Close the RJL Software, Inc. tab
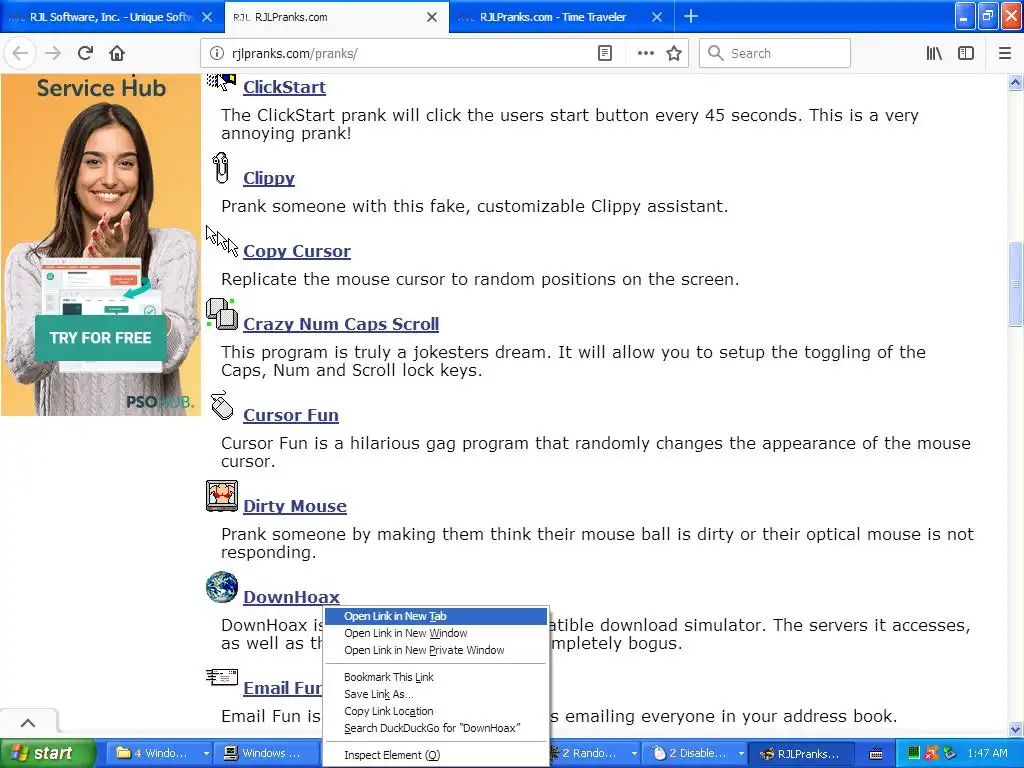The height and width of the screenshot is (768, 1024). pos(207,17)
